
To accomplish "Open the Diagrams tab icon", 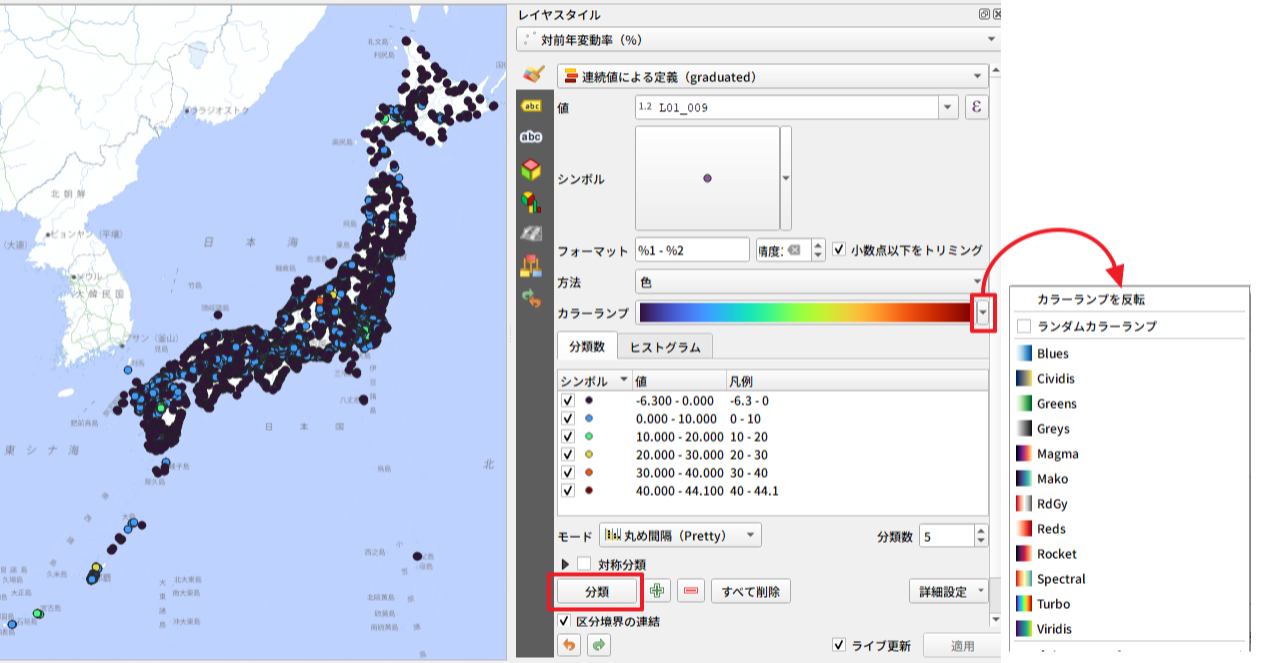I will [x=531, y=202].
